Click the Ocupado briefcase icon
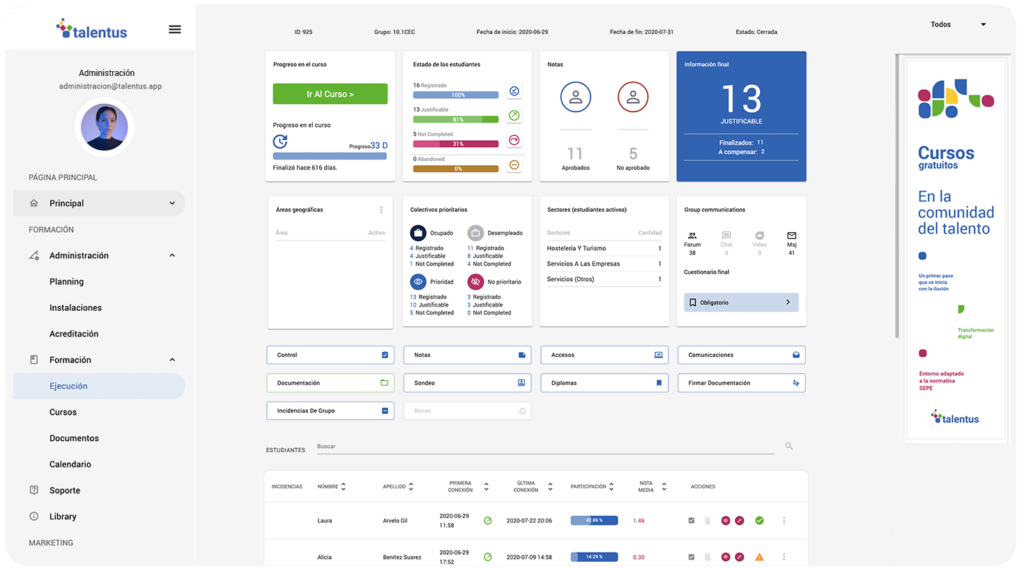The image size is (1024, 568). pos(418,233)
